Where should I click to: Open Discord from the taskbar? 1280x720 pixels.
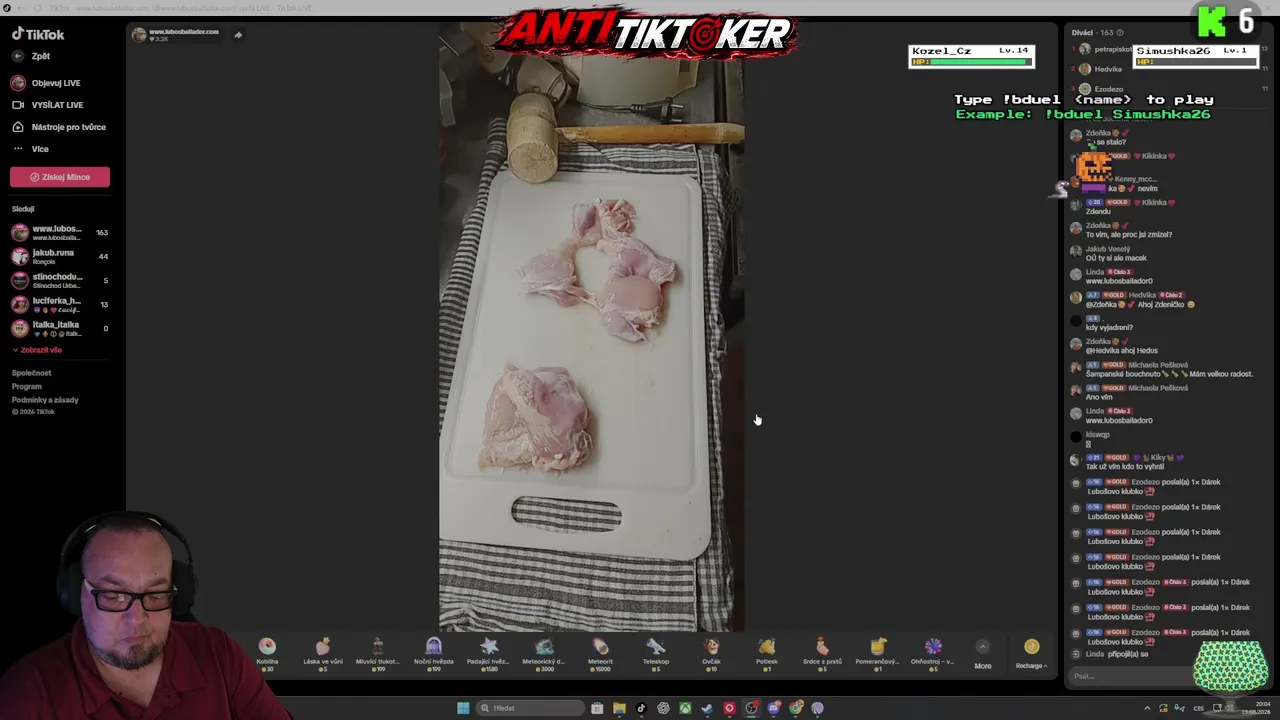coord(773,708)
